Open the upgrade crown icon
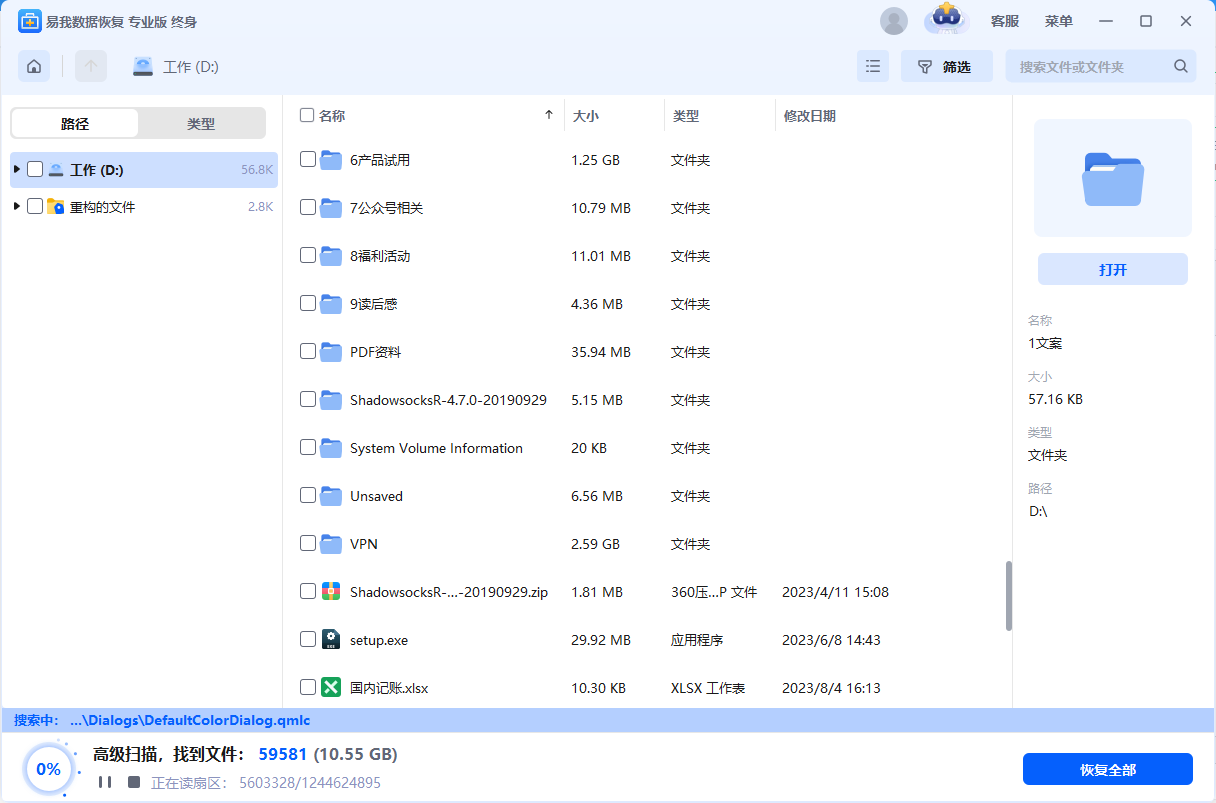Screen dimensions: 1216x803 [x=945, y=20]
